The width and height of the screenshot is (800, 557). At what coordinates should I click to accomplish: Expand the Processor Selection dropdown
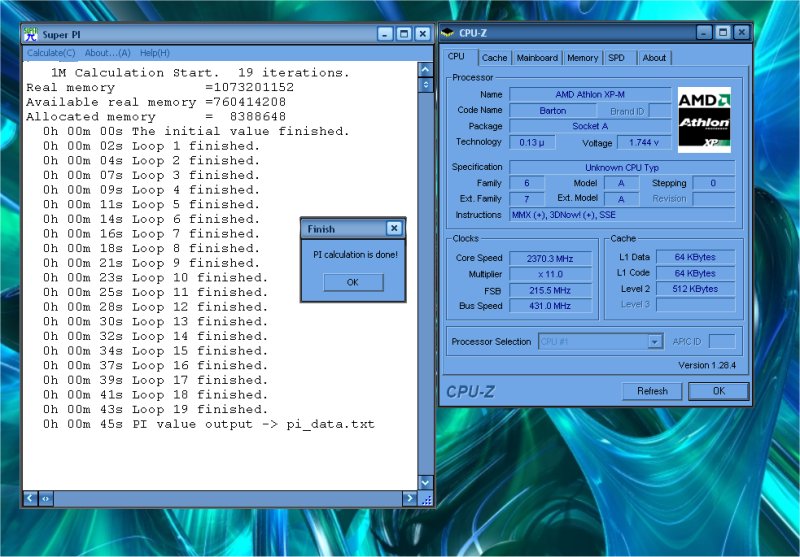[x=655, y=341]
